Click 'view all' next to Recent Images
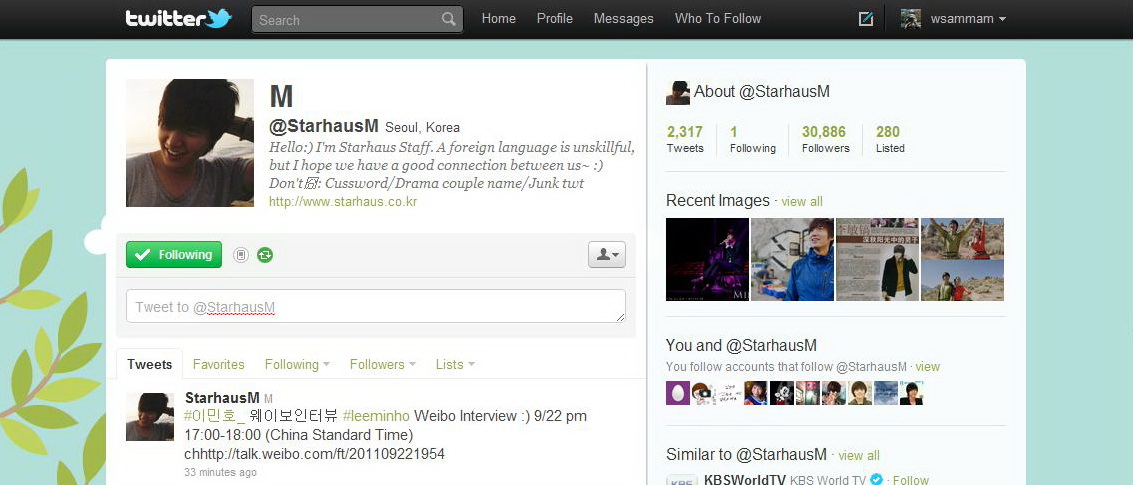Viewport: 1133px width, 485px height. click(x=802, y=202)
